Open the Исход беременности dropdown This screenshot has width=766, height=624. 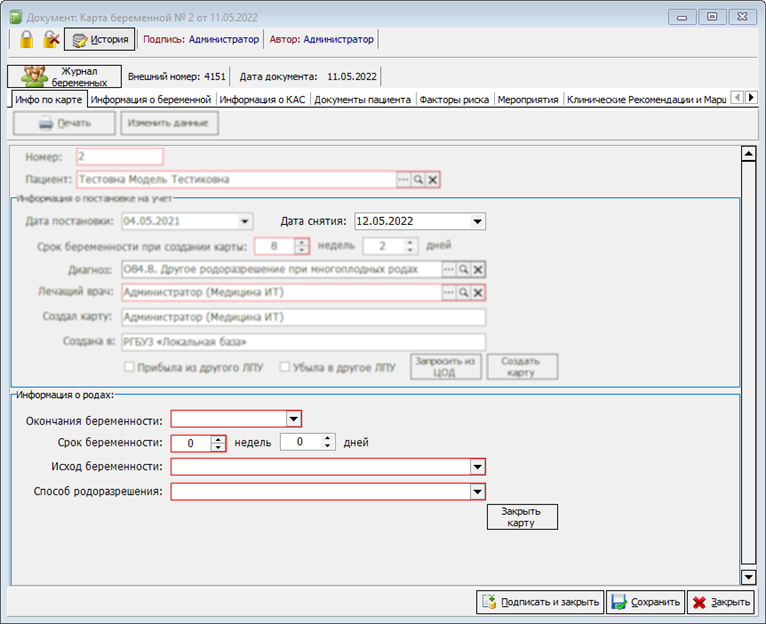tap(477, 467)
